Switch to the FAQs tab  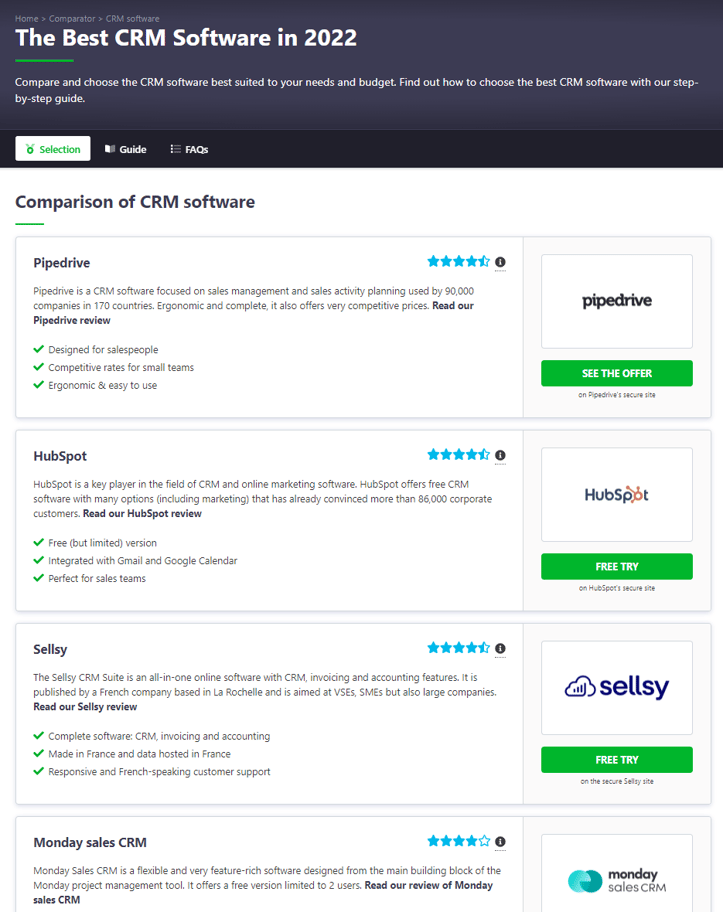(189, 149)
